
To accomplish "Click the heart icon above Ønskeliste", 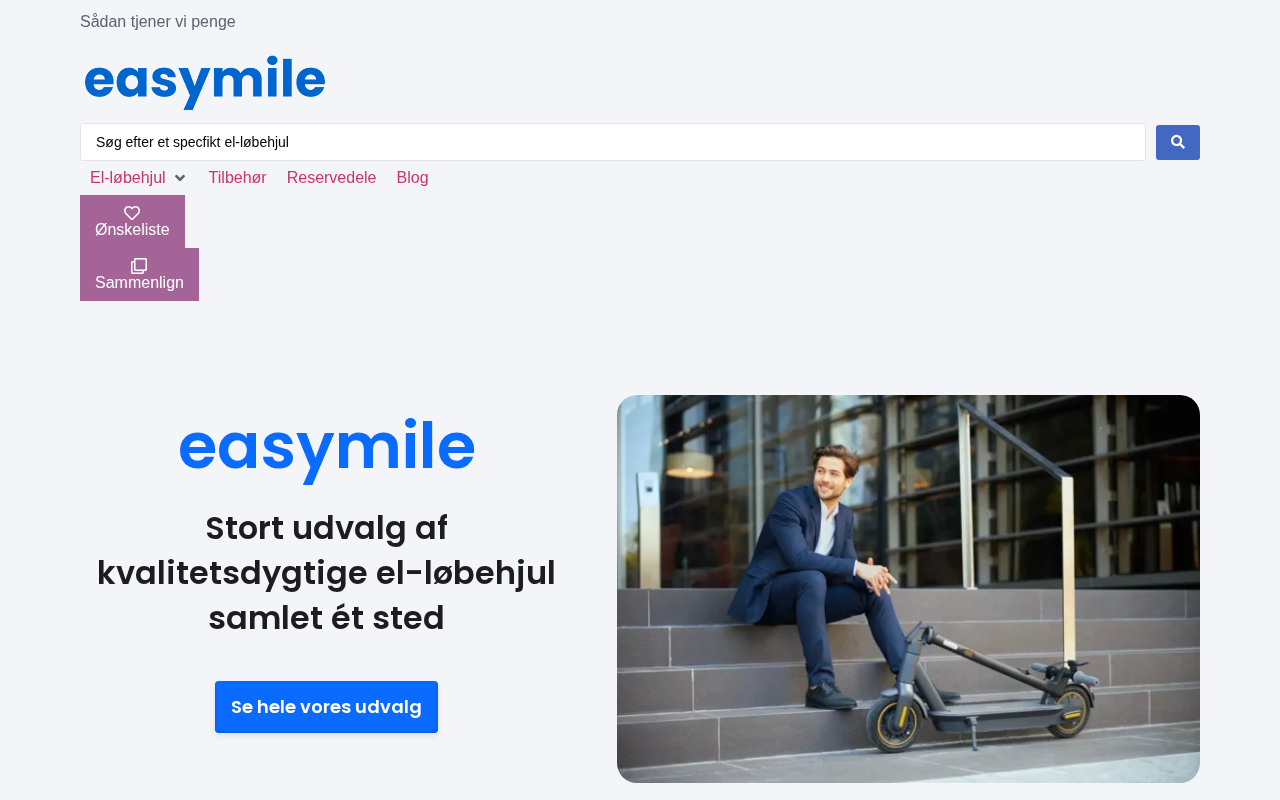I will (132, 213).
